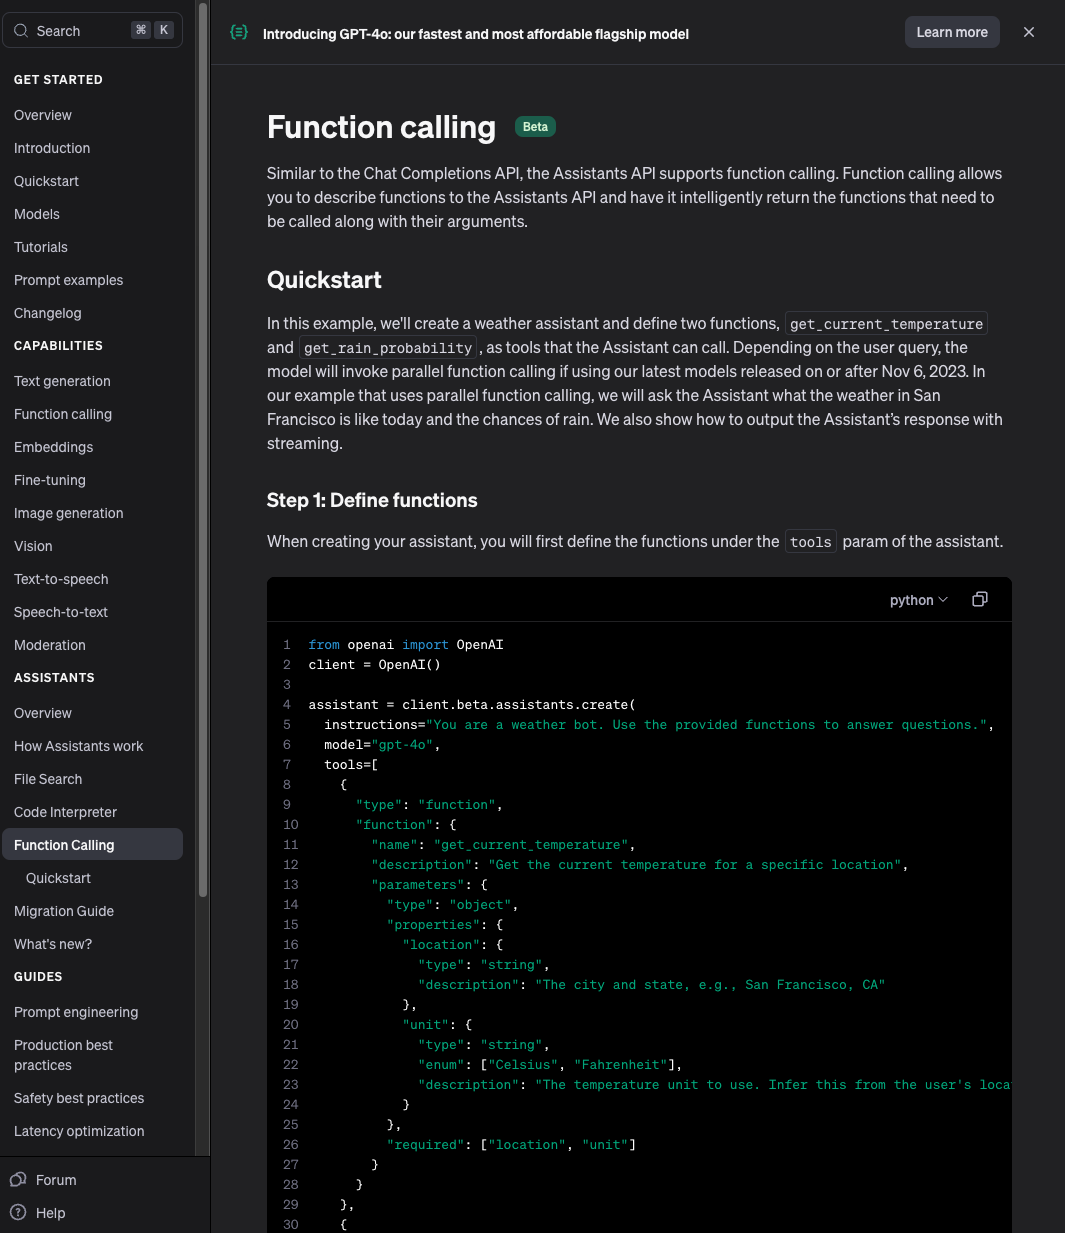Copy the code block with copy icon
The image size is (1065, 1233).
click(980, 599)
